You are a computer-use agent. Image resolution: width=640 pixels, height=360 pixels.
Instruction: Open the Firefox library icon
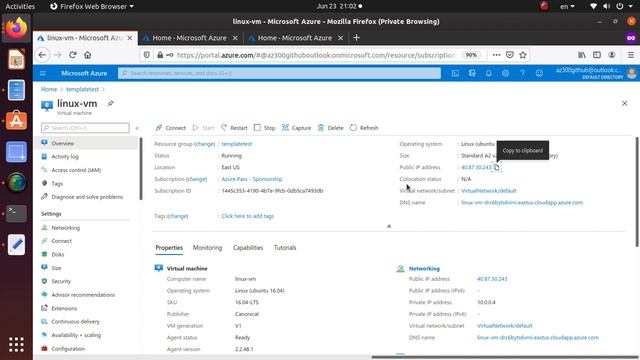(x=582, y=55)
